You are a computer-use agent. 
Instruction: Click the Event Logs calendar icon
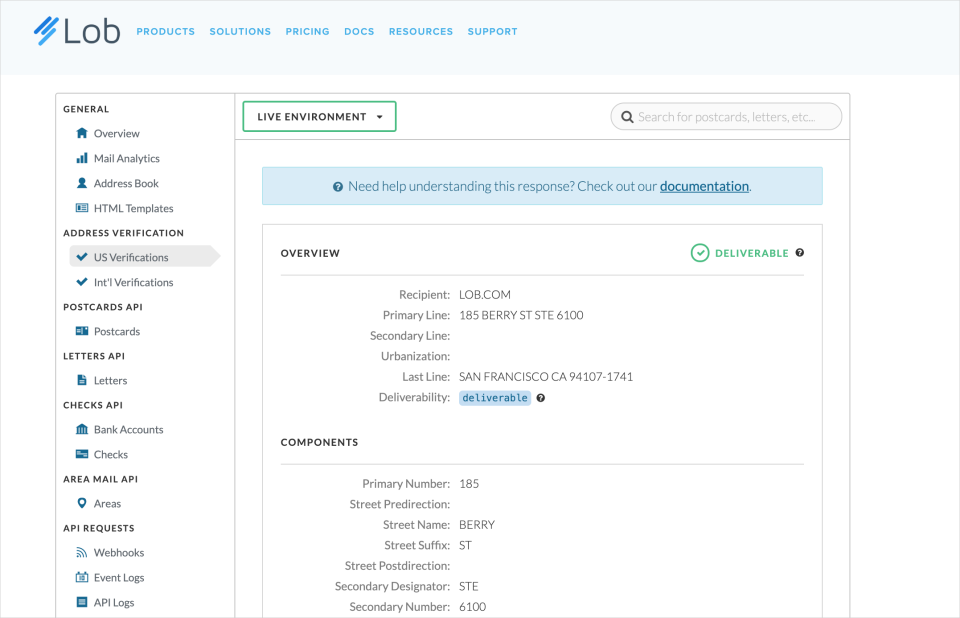82,577
